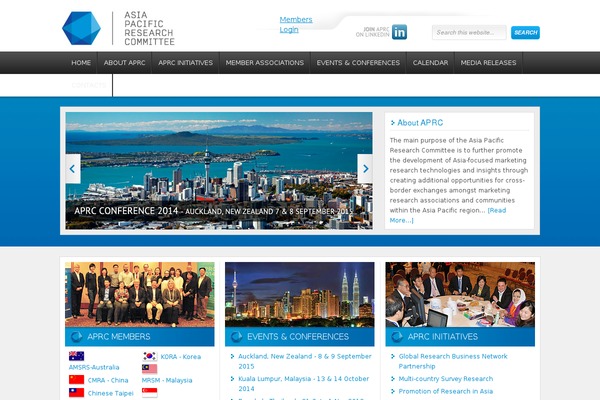Click the APRC MEMBERS section heading
The height and width of the screenshot is (400, 600).
119,337
